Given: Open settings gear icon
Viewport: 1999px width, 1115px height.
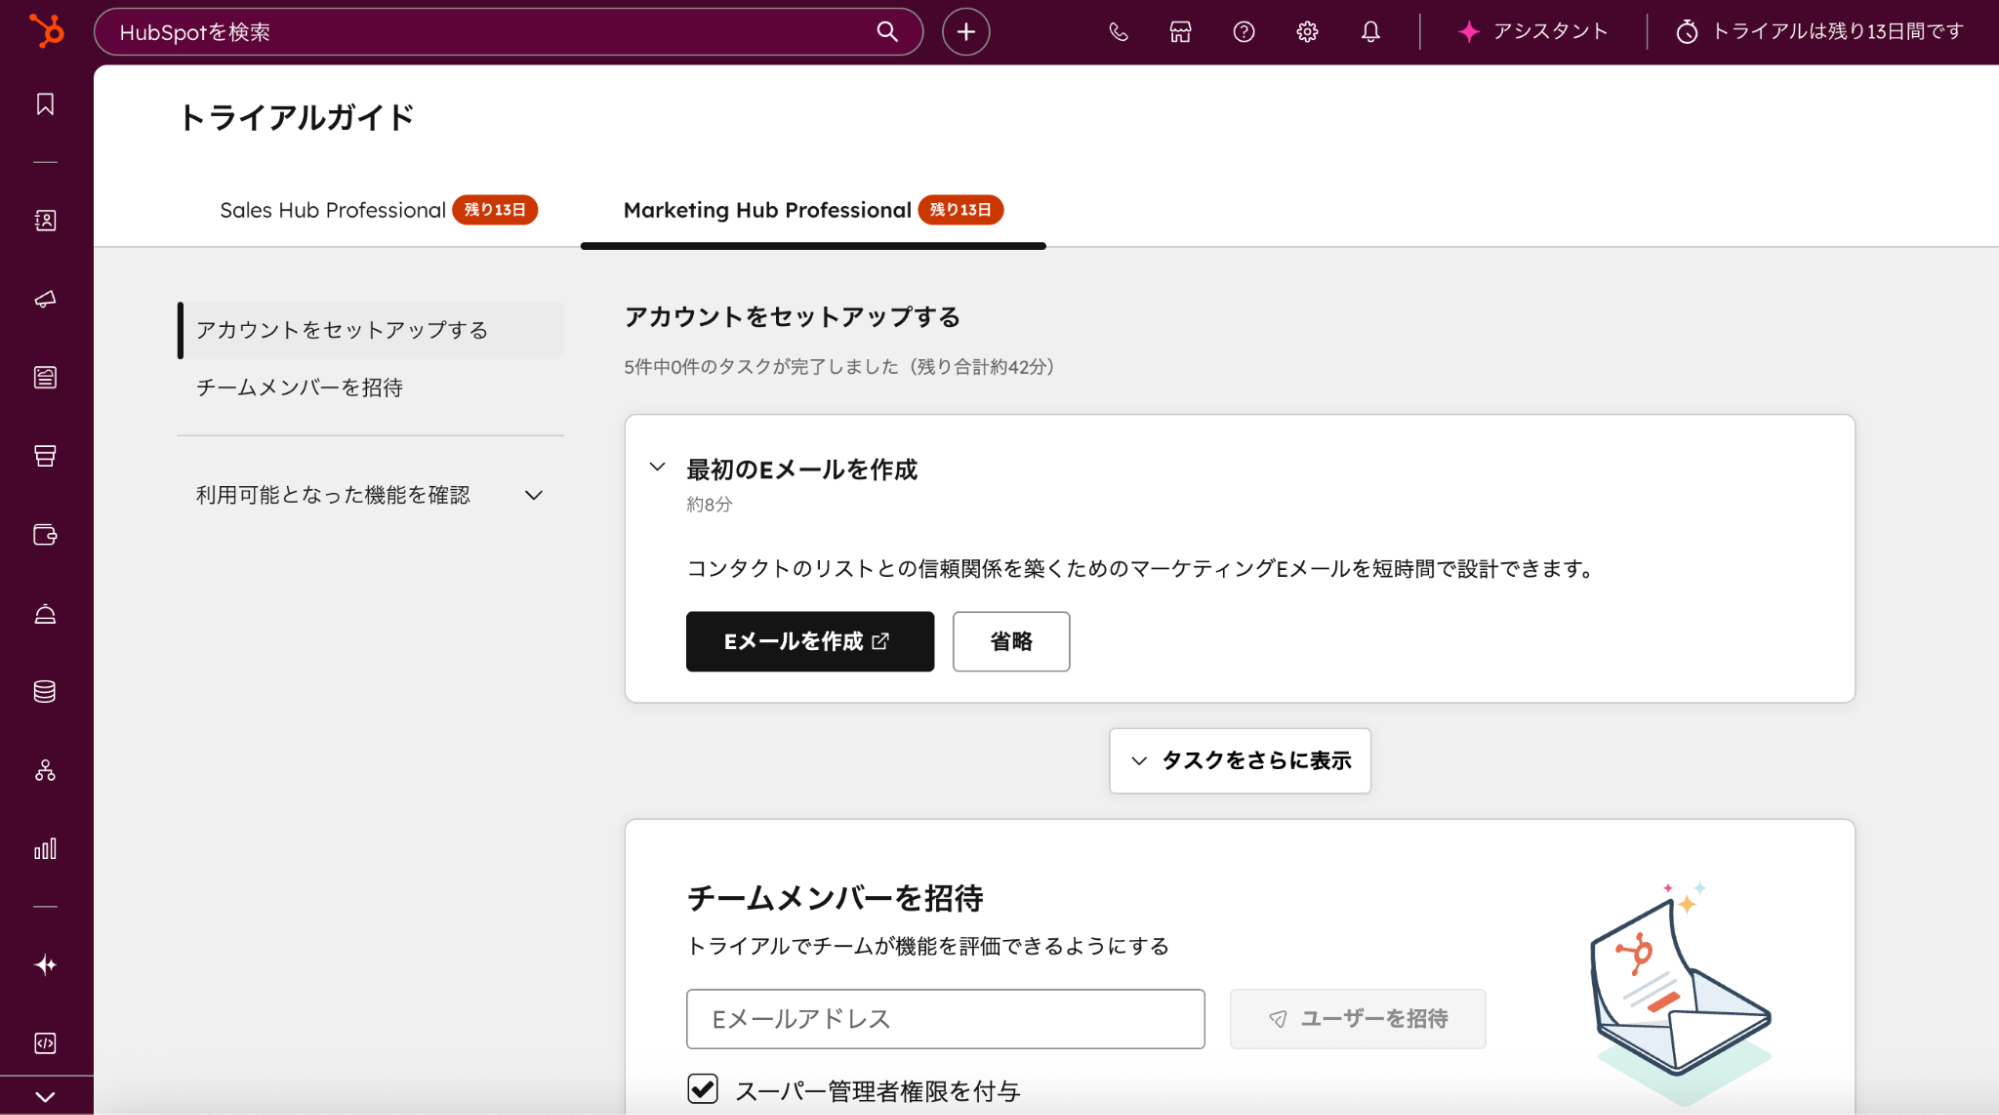Looking at the screenshot, I should [x=1307, y=32].
